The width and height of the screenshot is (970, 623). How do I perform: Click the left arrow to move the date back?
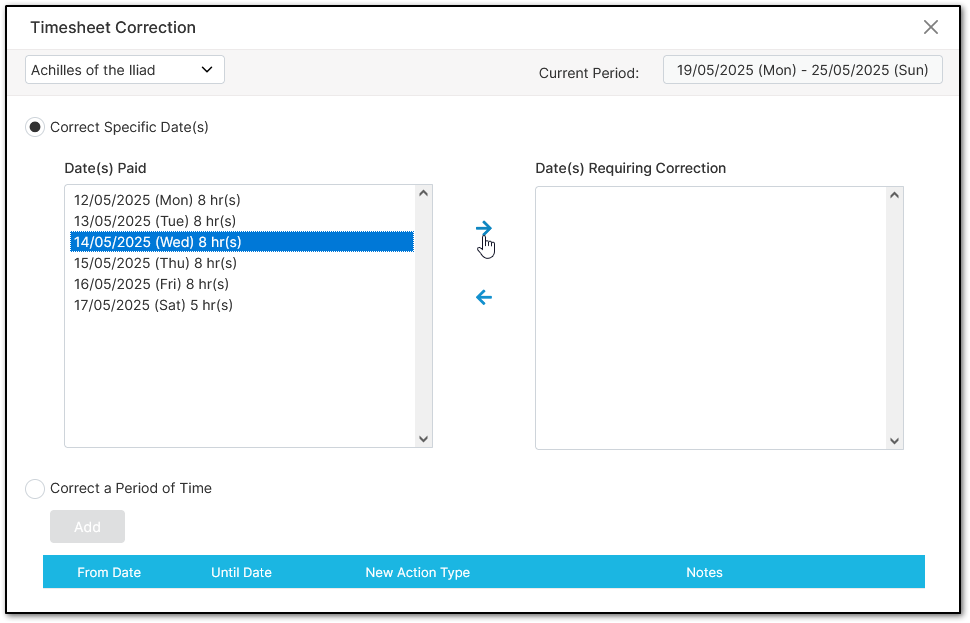(484, 298)
